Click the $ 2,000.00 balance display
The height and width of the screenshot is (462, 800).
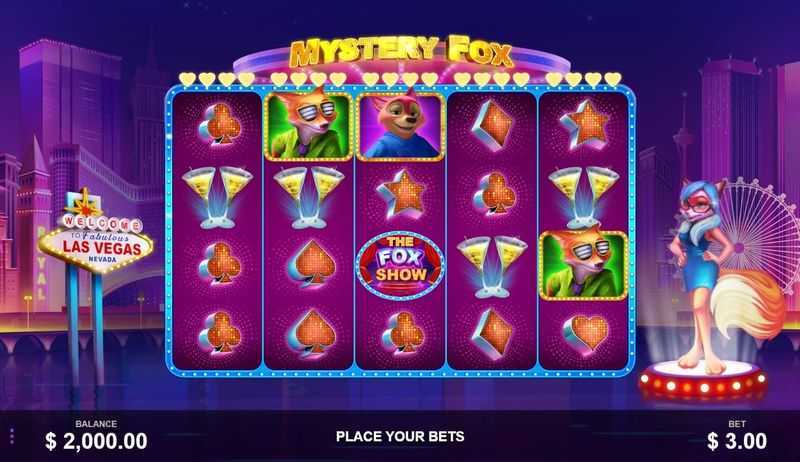(96, 441)
